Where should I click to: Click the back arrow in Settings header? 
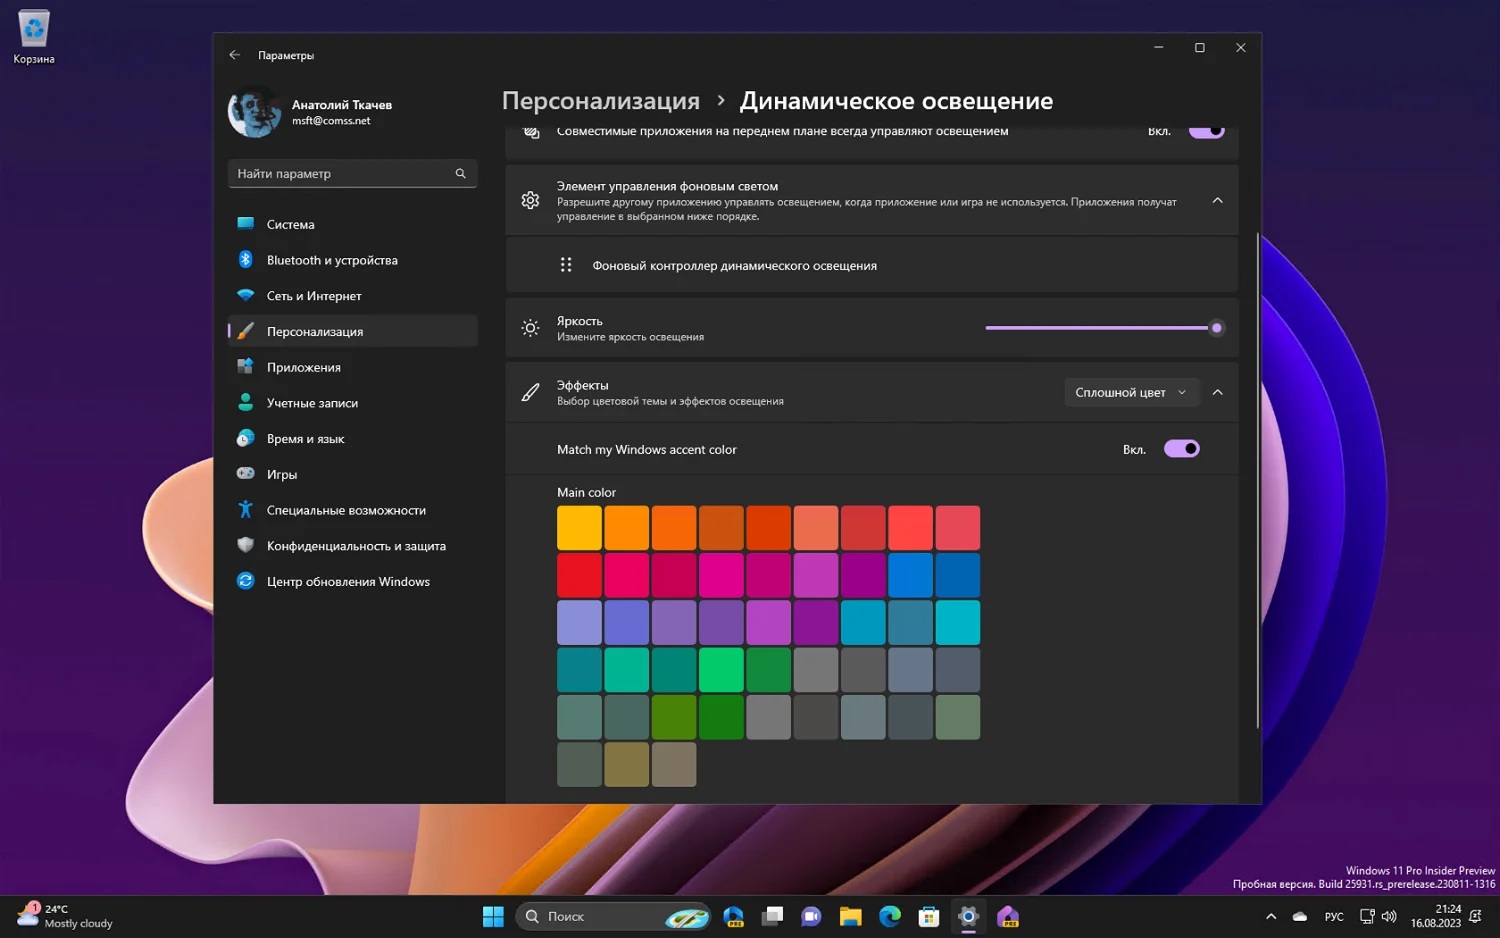coord(234,55)
